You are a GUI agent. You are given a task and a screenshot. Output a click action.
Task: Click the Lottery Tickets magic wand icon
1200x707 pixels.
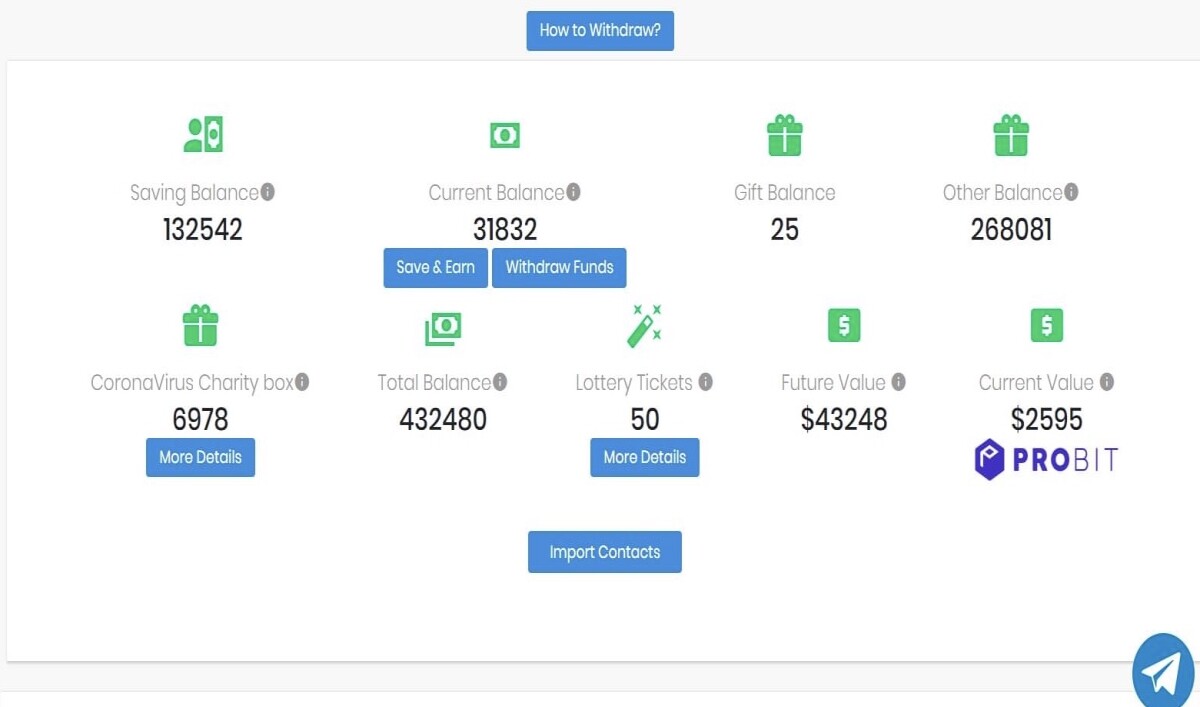coord(645,326)
